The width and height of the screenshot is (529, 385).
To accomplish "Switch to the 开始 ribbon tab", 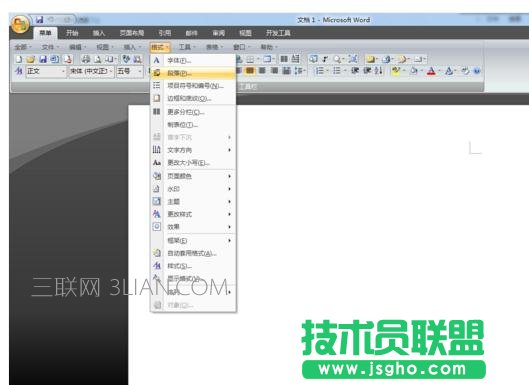I will tap(72, 33).
